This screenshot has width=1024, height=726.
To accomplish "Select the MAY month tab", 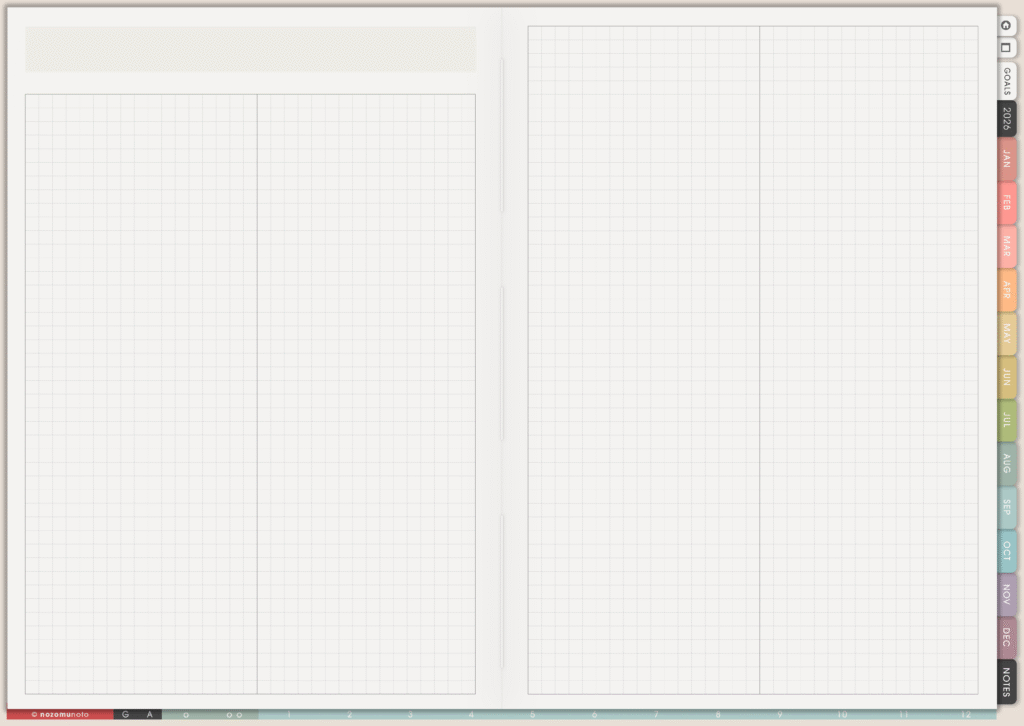I will click(x=1006, y=333).
